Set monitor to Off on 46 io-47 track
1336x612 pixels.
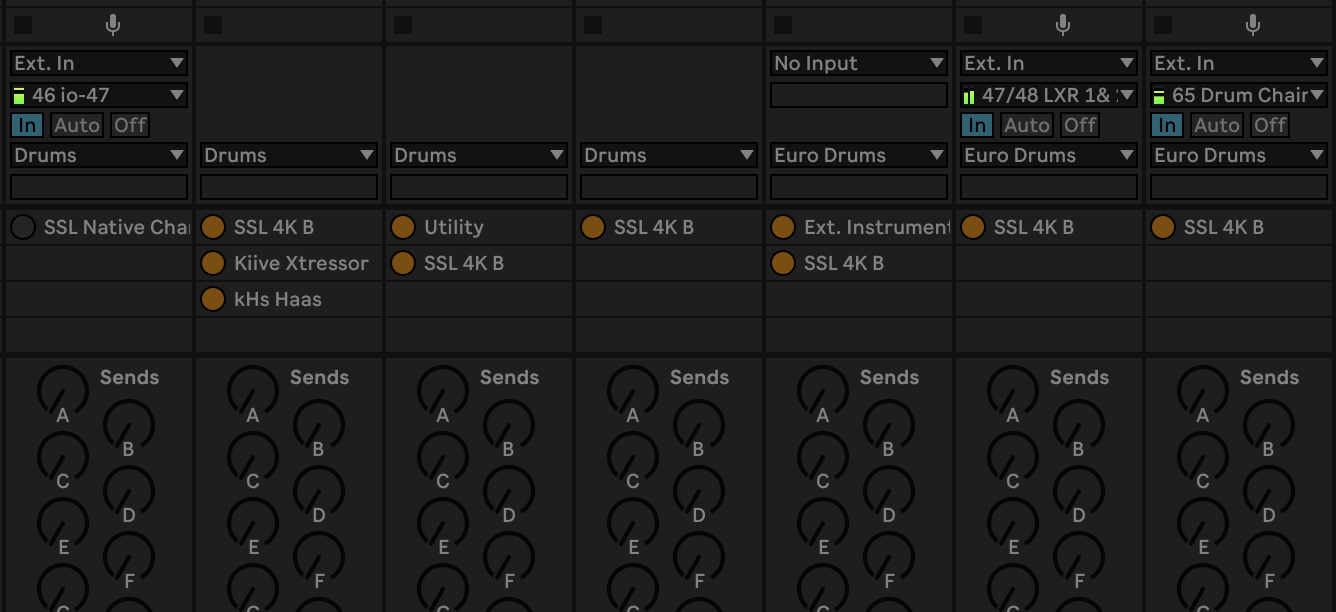(x=129, y=125)
